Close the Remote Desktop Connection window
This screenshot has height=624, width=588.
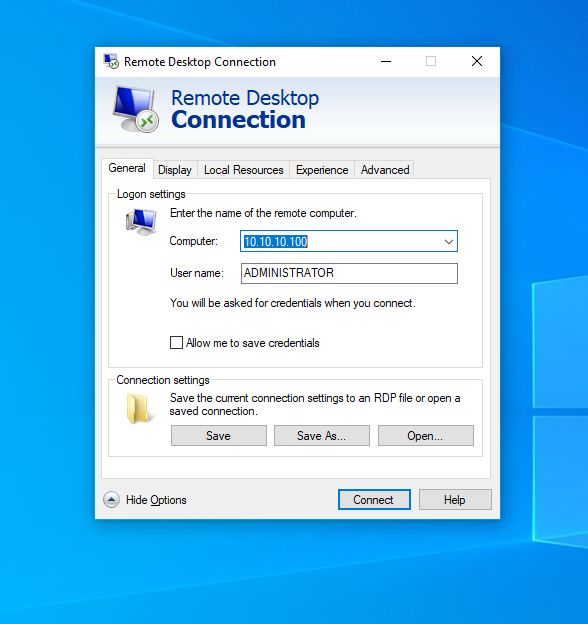pos(477,61)
